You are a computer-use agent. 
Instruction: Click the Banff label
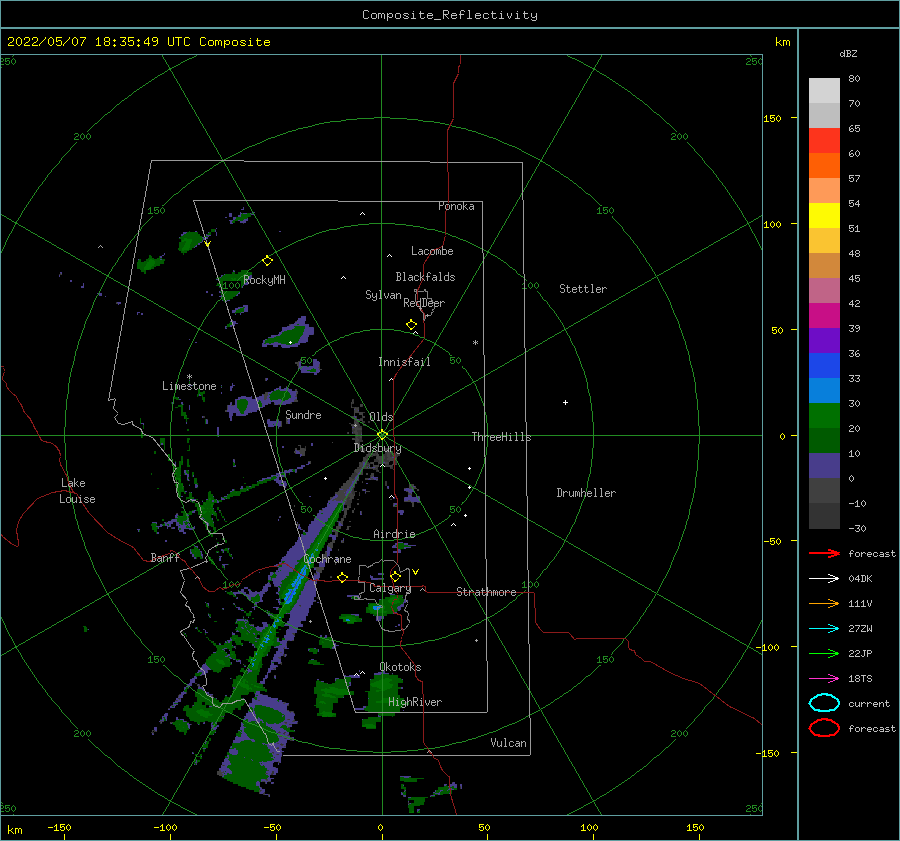[x=165, y=557]
